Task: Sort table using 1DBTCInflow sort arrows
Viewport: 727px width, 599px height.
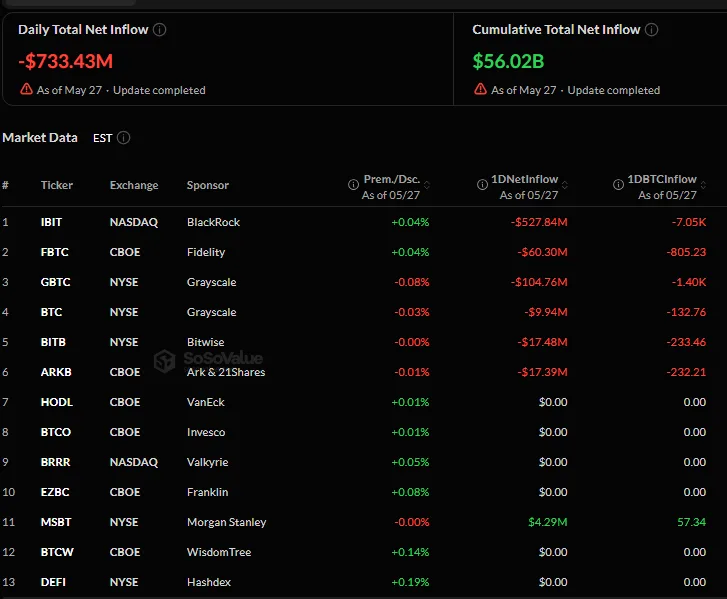Action: coord(703,185)
